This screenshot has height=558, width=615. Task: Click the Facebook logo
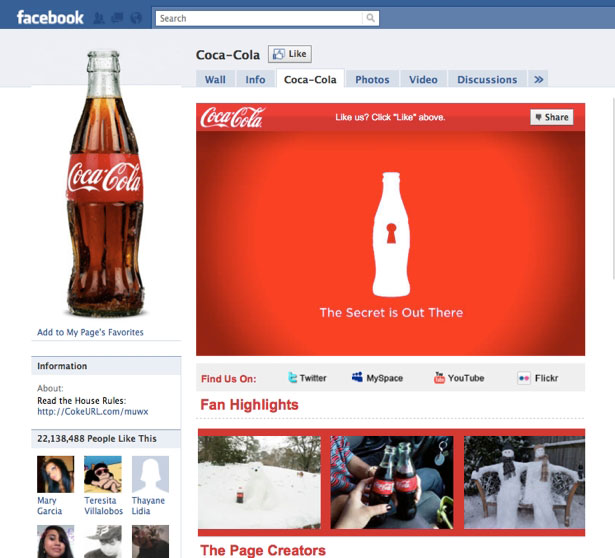point(50,18)
